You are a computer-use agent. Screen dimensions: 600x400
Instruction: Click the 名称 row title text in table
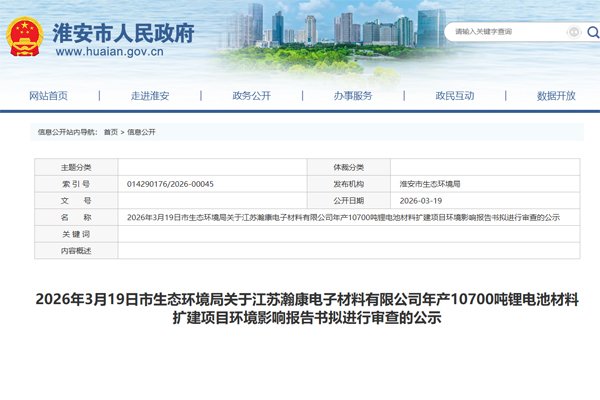(x=343, y=217)
